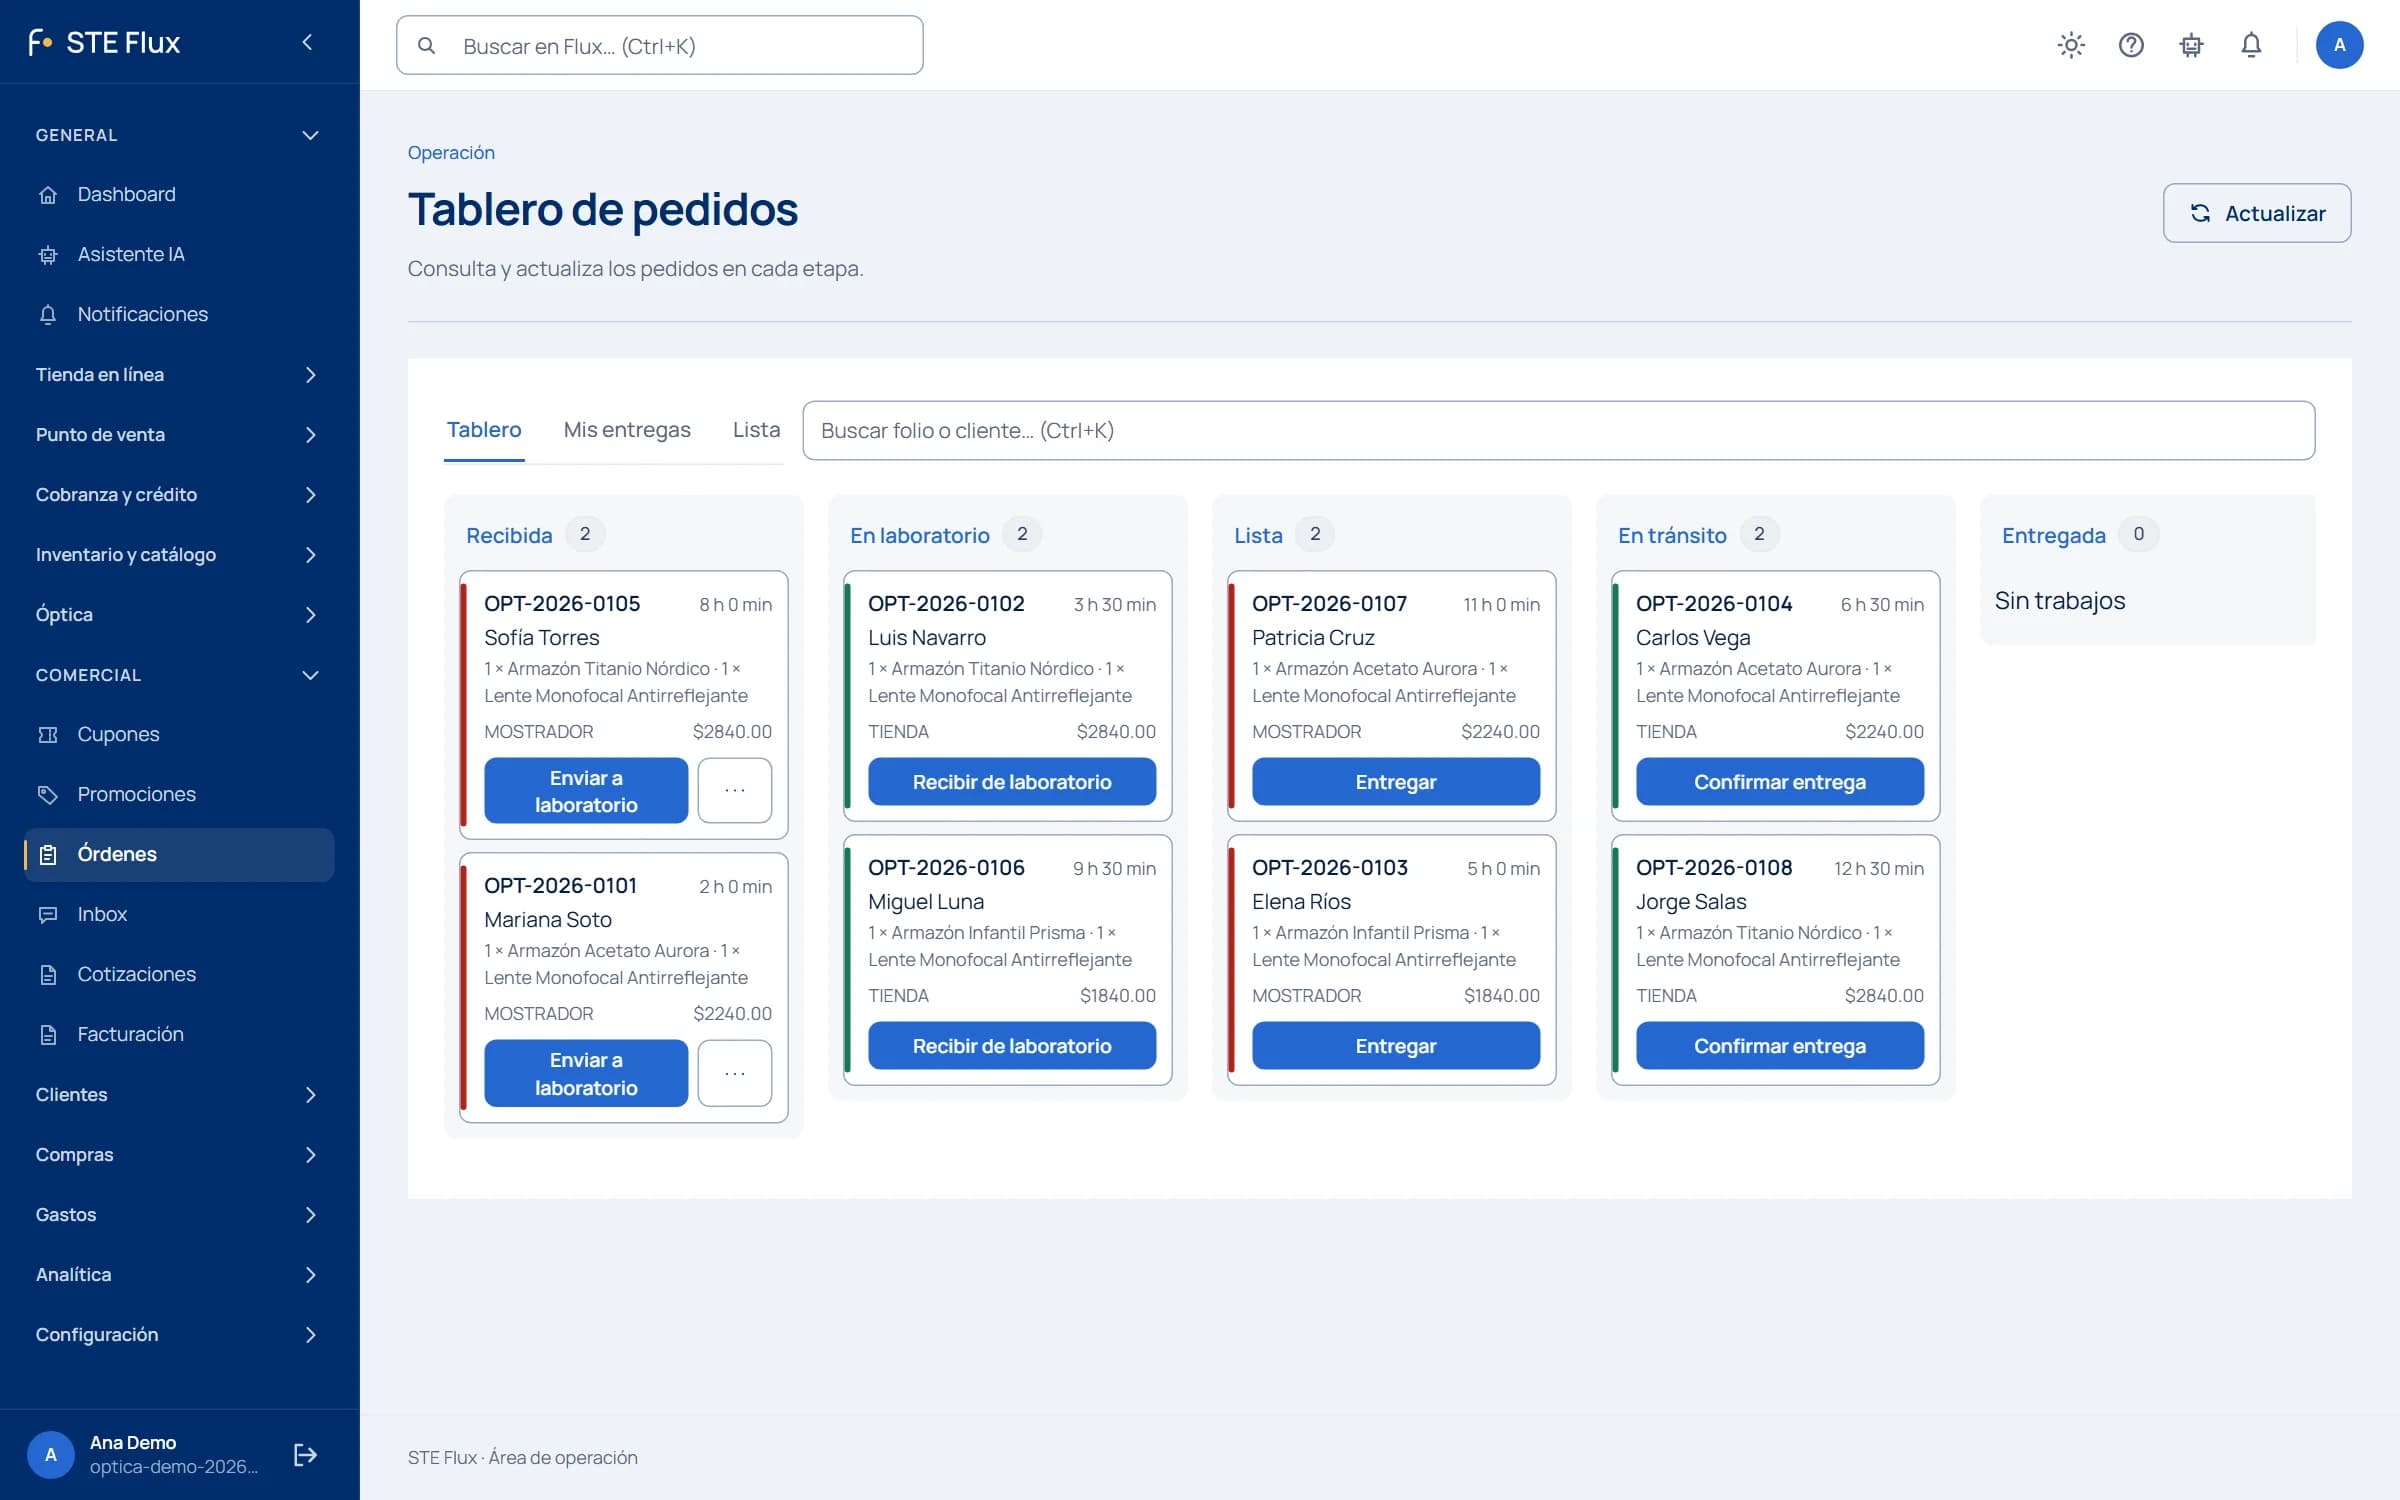The image size is (2400, 1500).
Task: Open more options for OPT-2026-0105
Action: 735,791
